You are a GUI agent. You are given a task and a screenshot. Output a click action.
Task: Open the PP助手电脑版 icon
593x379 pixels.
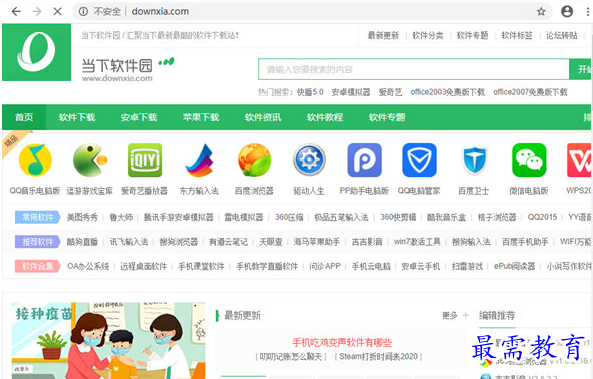pos(364,160)
